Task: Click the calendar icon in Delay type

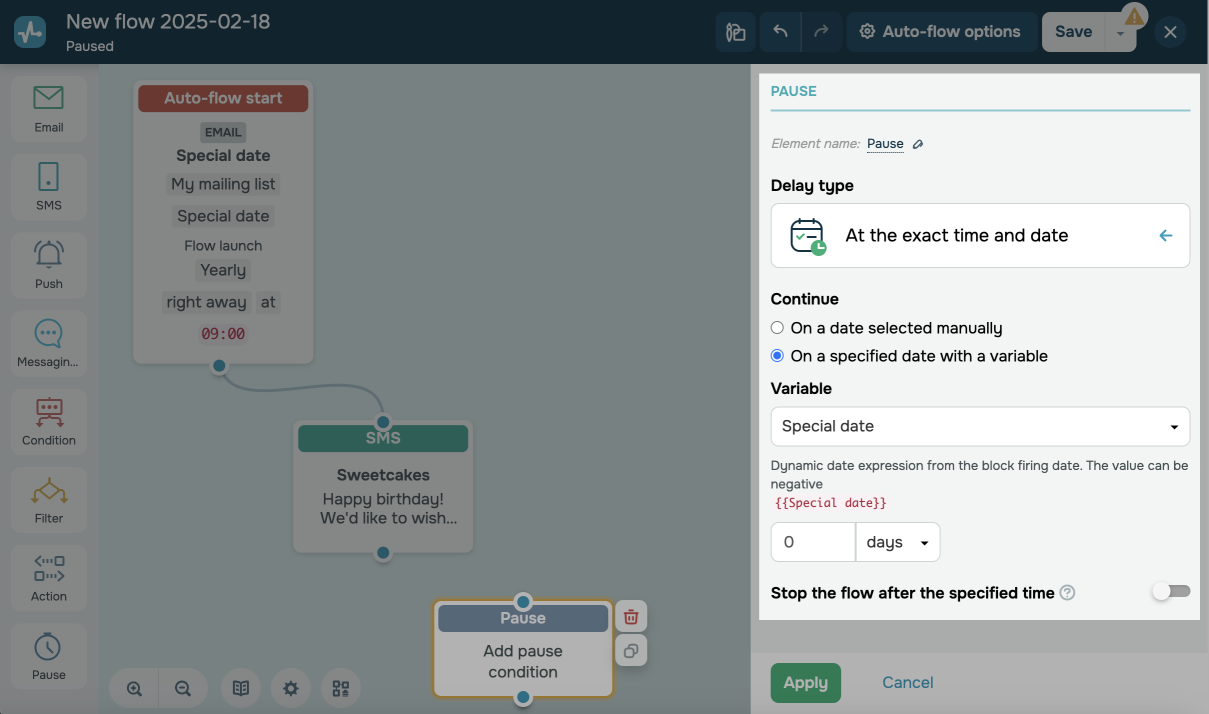Action: (808, 236)
